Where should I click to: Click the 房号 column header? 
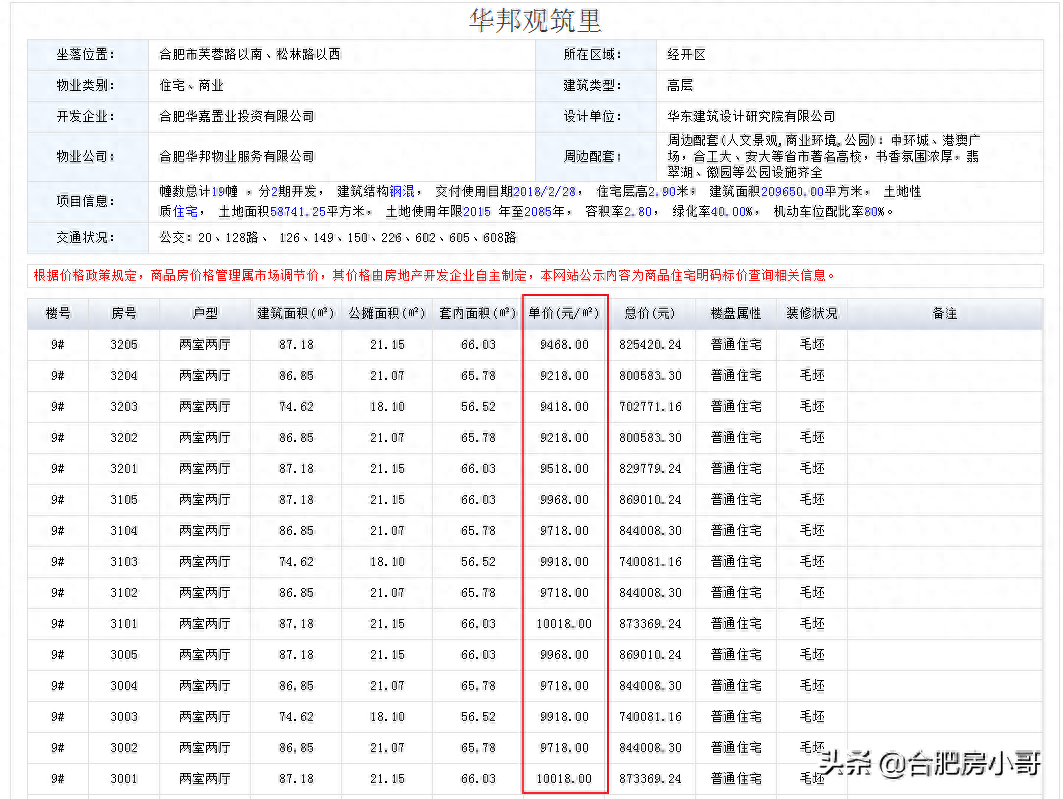(123, 313)
